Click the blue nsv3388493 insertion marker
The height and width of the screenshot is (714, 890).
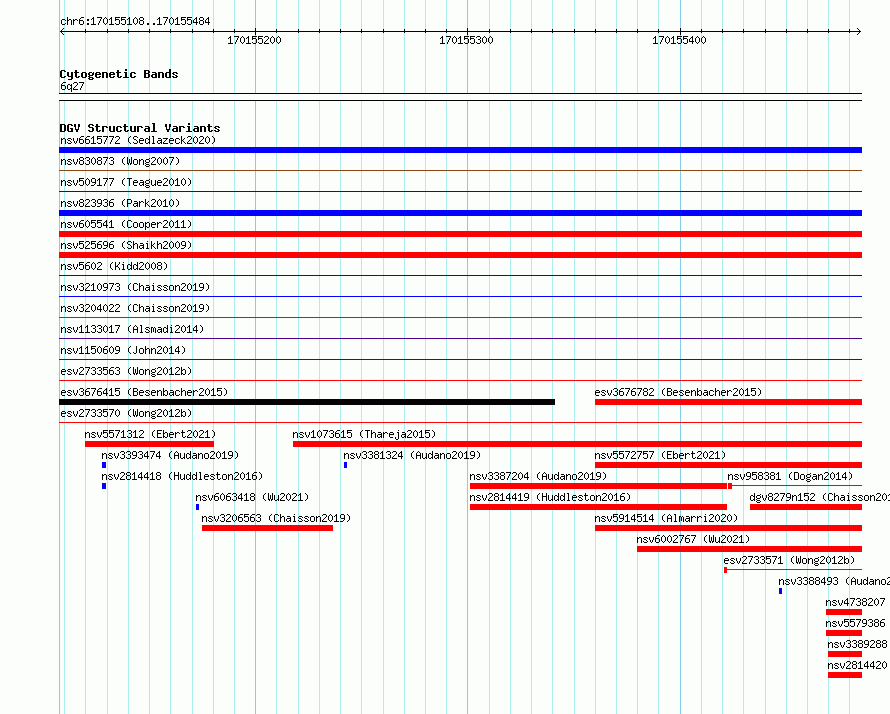(x=780, y=591)
